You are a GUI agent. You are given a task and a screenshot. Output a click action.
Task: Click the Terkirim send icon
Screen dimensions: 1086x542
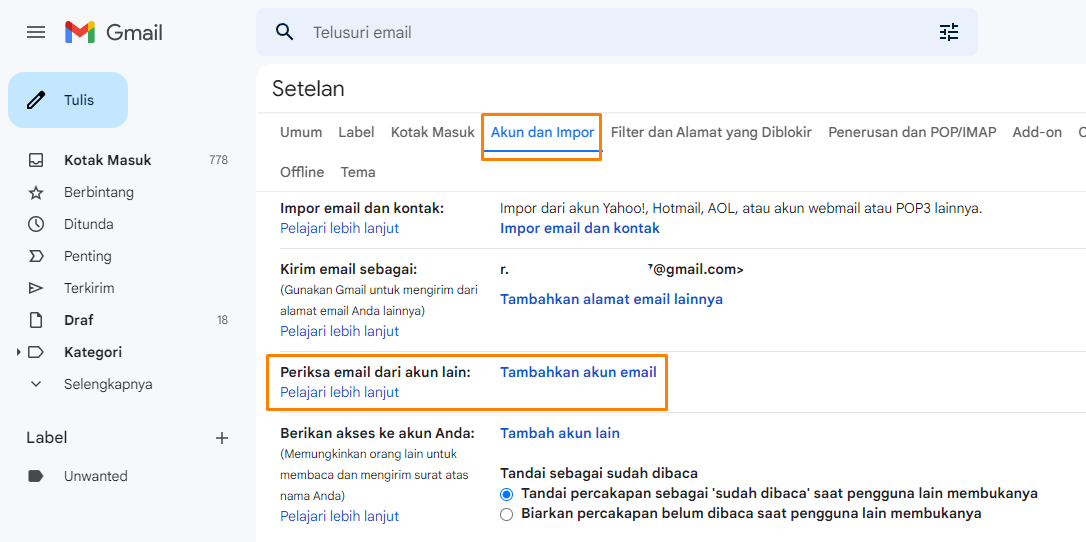click(x=36, y=288)
